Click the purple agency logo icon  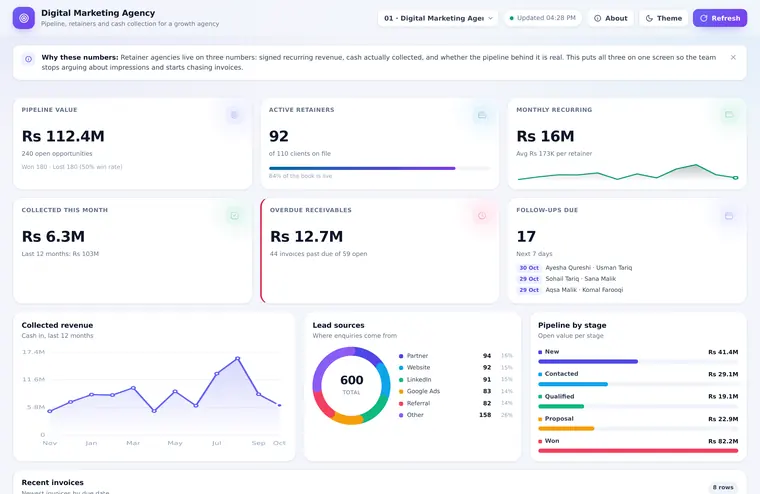tap(24, 18)
